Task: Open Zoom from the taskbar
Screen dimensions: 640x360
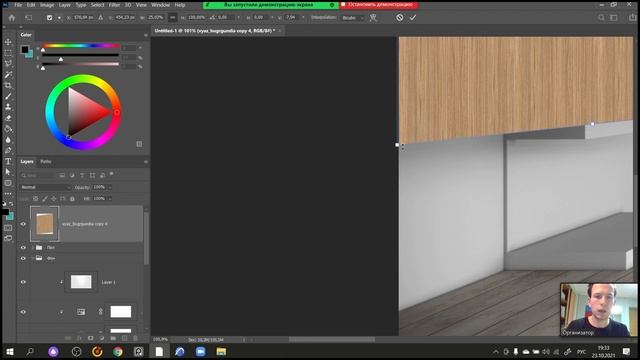Action: (200, 351)
